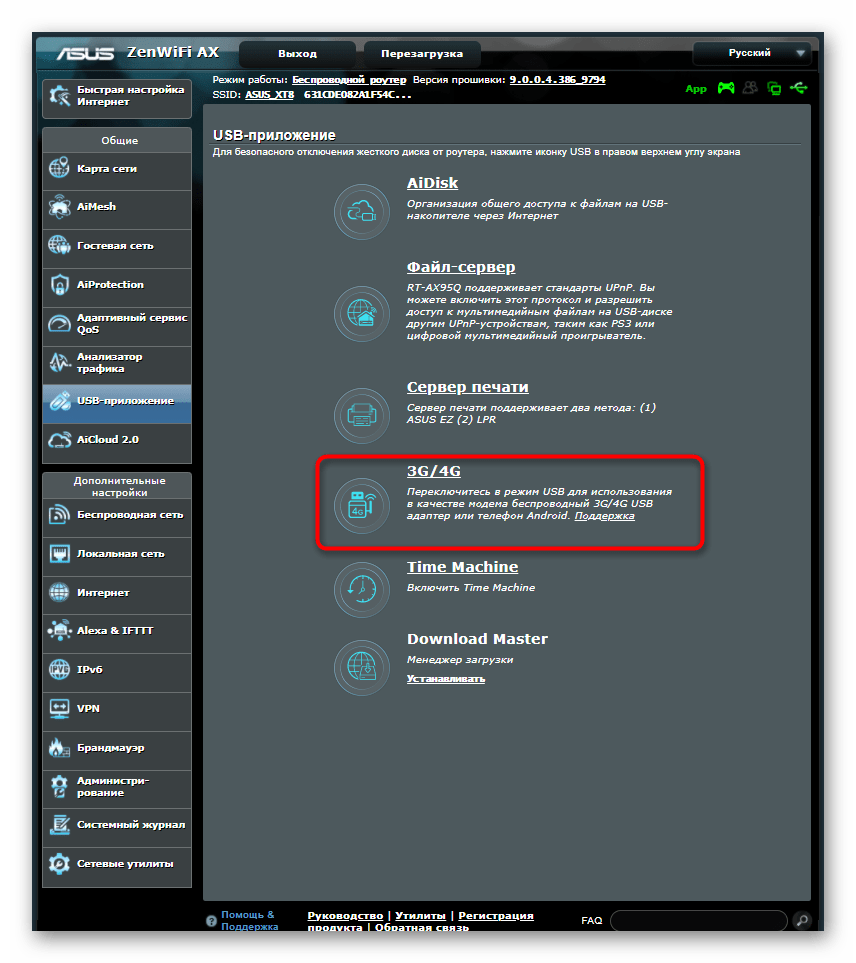Select Беспроводная сеть in sidebar
Viewport: 856px width, 963px height.
[x=116, y=515]
